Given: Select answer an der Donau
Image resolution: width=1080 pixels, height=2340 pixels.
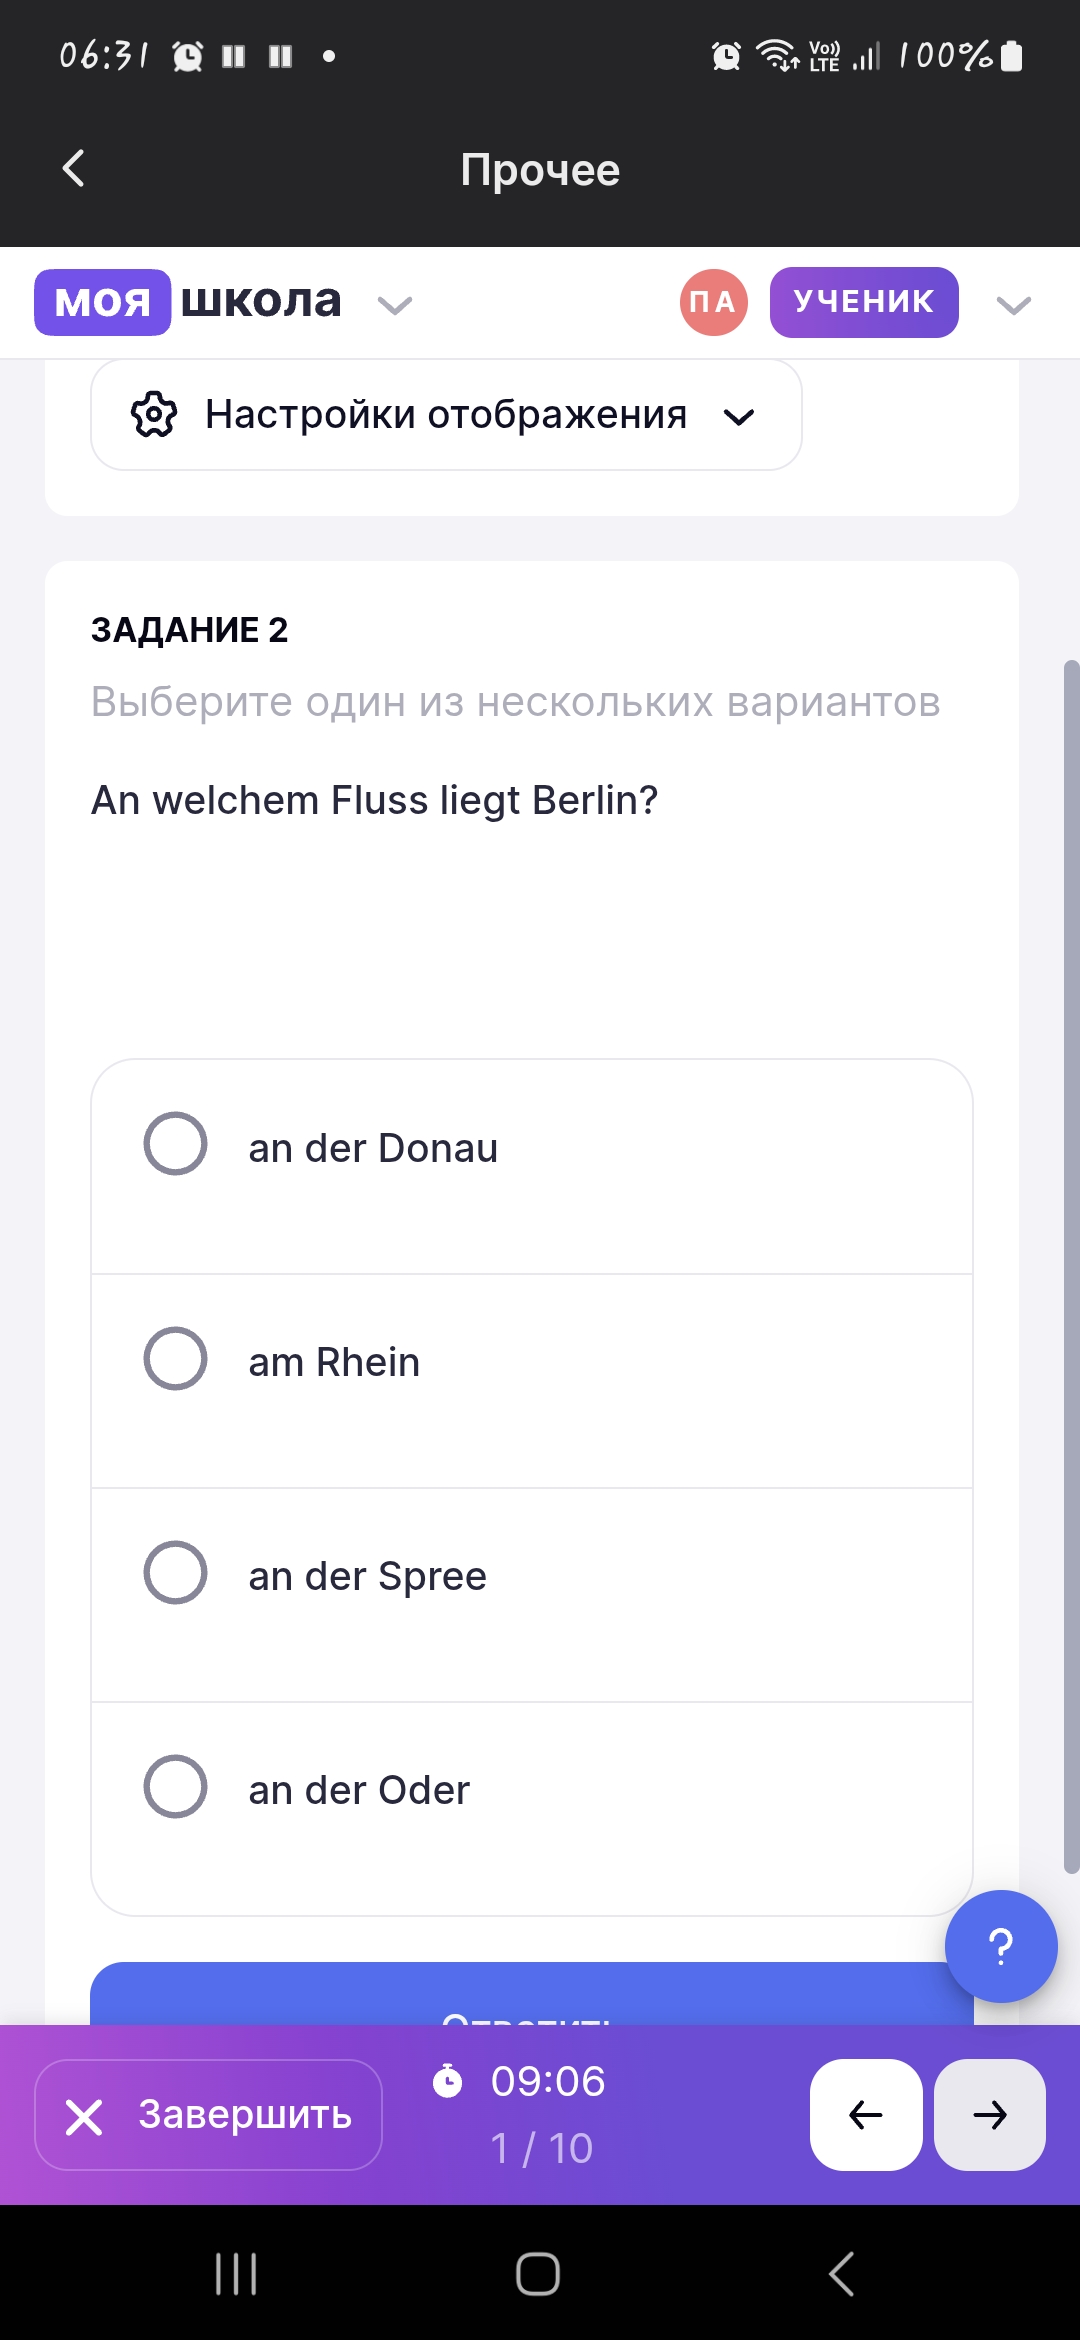Looking at the screenshot, I should (x=532, y=1166).
